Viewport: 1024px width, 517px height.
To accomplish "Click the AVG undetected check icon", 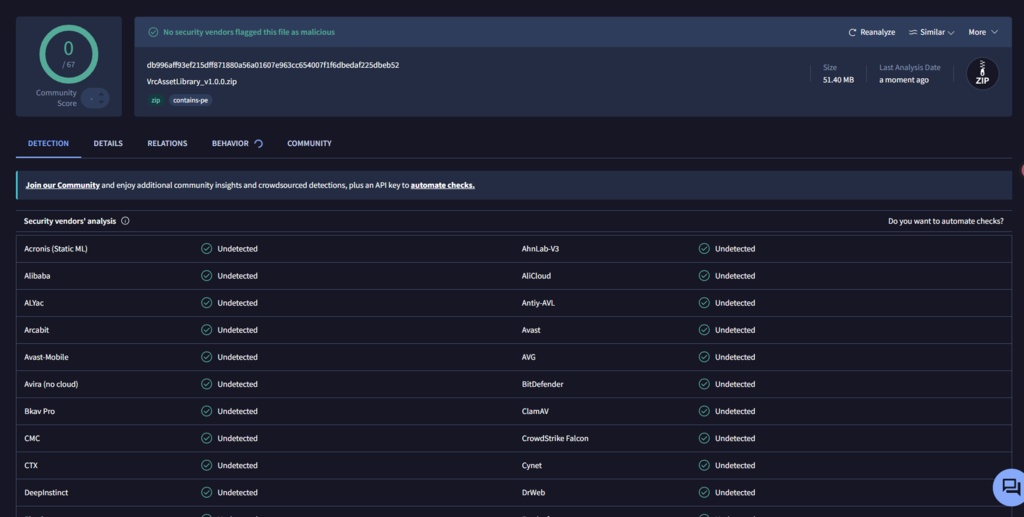I will coord(704,357).
